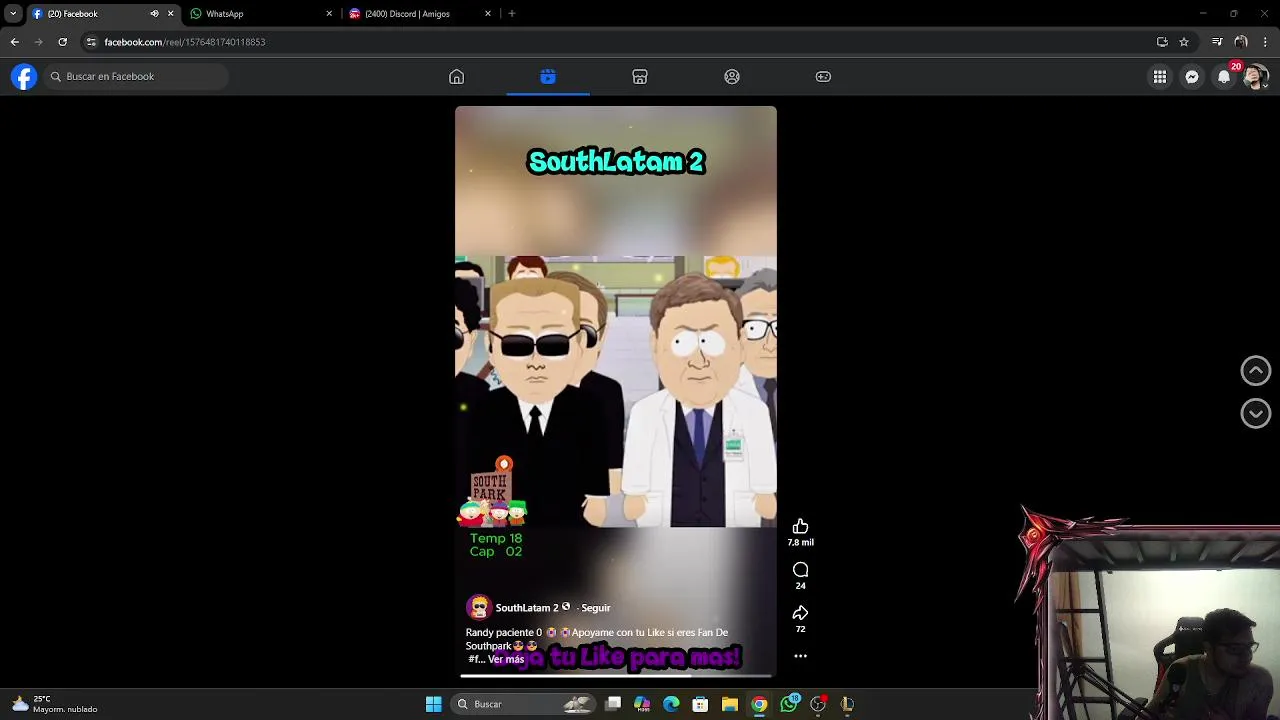
Task: Reload the page with refresh icon
Action: (x=62, y=42)
